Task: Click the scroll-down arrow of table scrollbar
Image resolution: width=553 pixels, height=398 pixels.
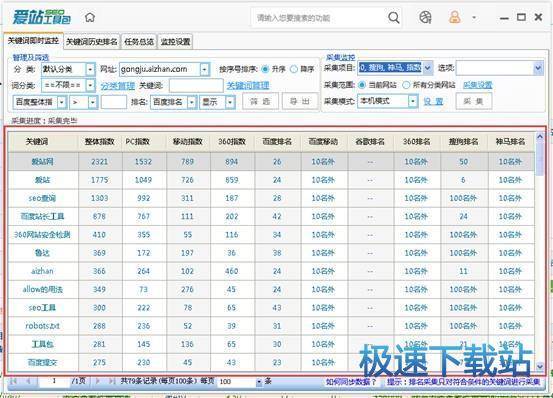Action: (x=540, y=367)
